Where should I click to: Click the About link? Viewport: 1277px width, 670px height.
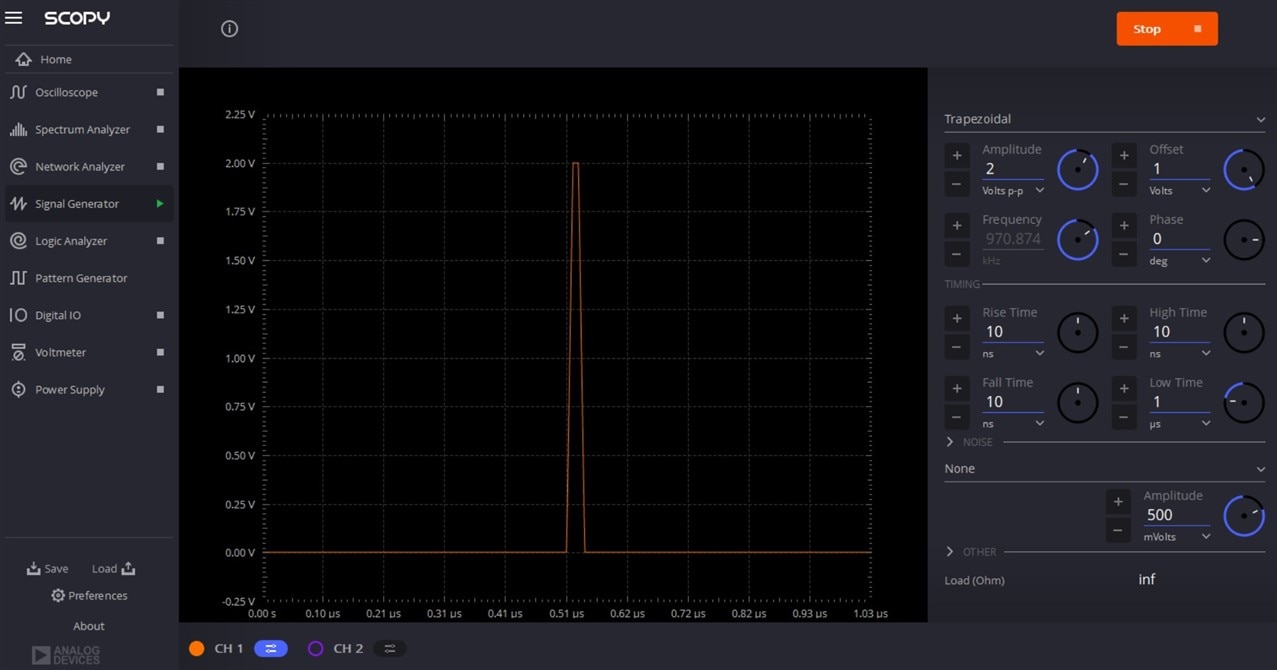coord(89,626)
